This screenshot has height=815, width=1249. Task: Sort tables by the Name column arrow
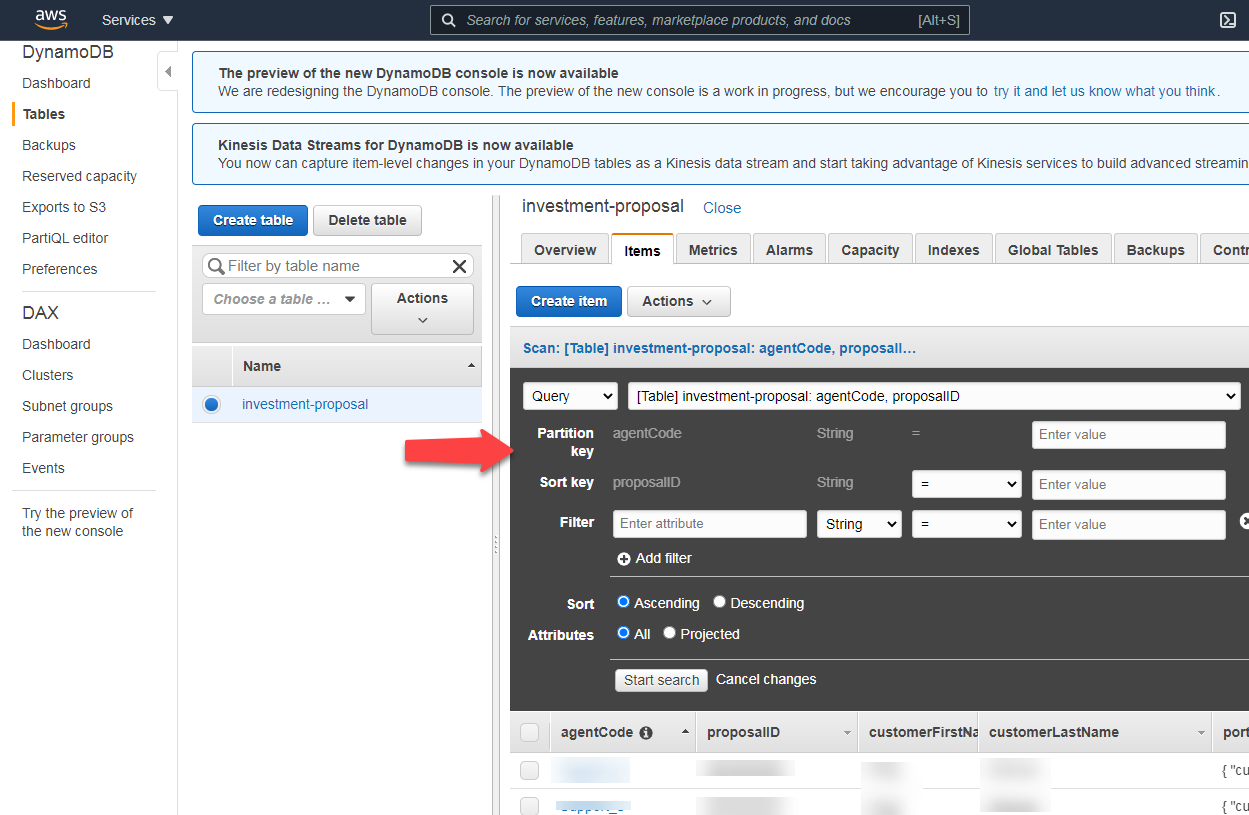[x=471, y=366]
